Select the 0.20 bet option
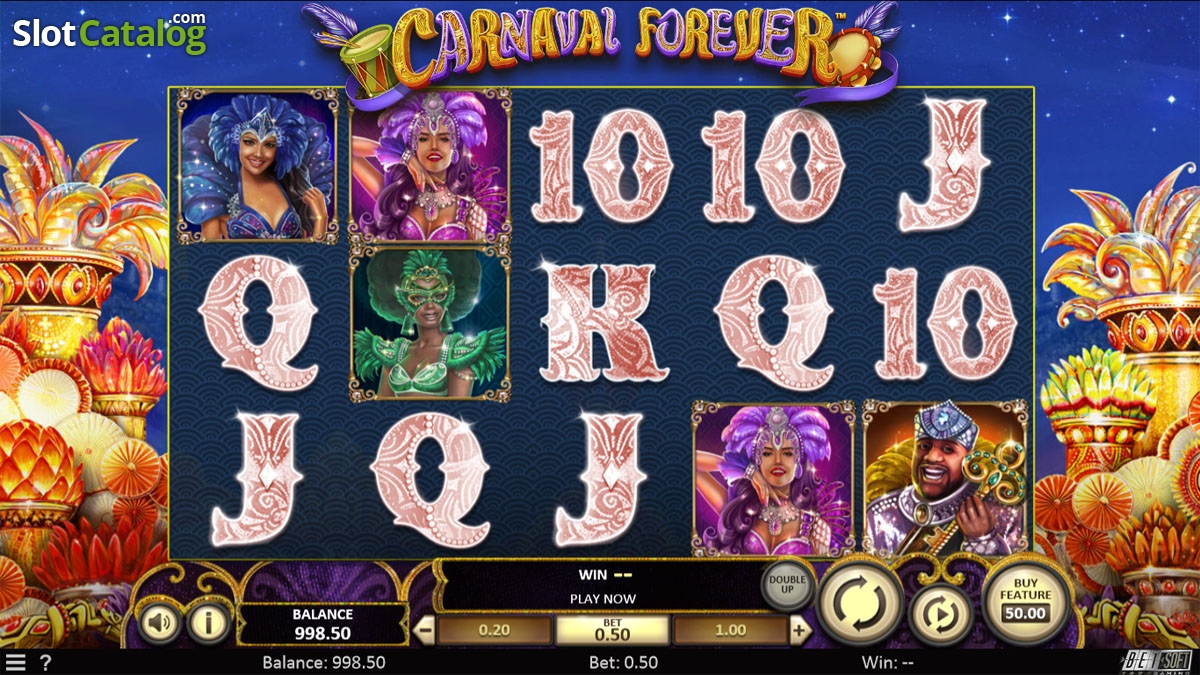 coord(494,630)
